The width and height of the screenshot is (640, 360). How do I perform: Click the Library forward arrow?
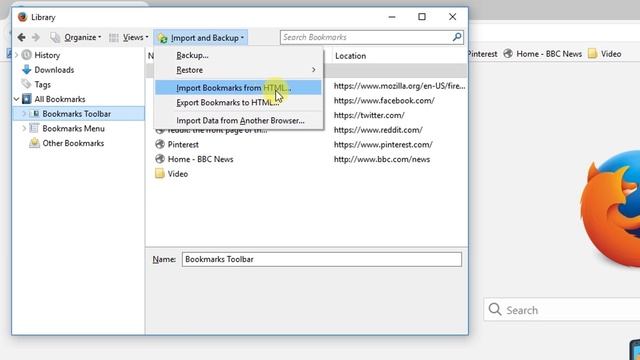36,38
